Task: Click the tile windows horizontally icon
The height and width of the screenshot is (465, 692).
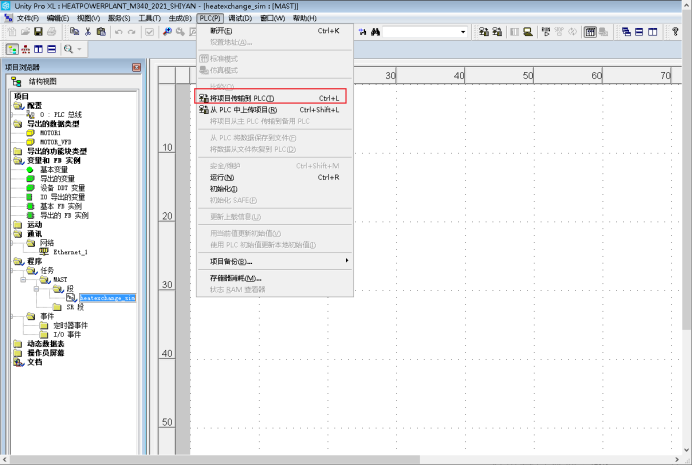Action: (x=641, y=32)
